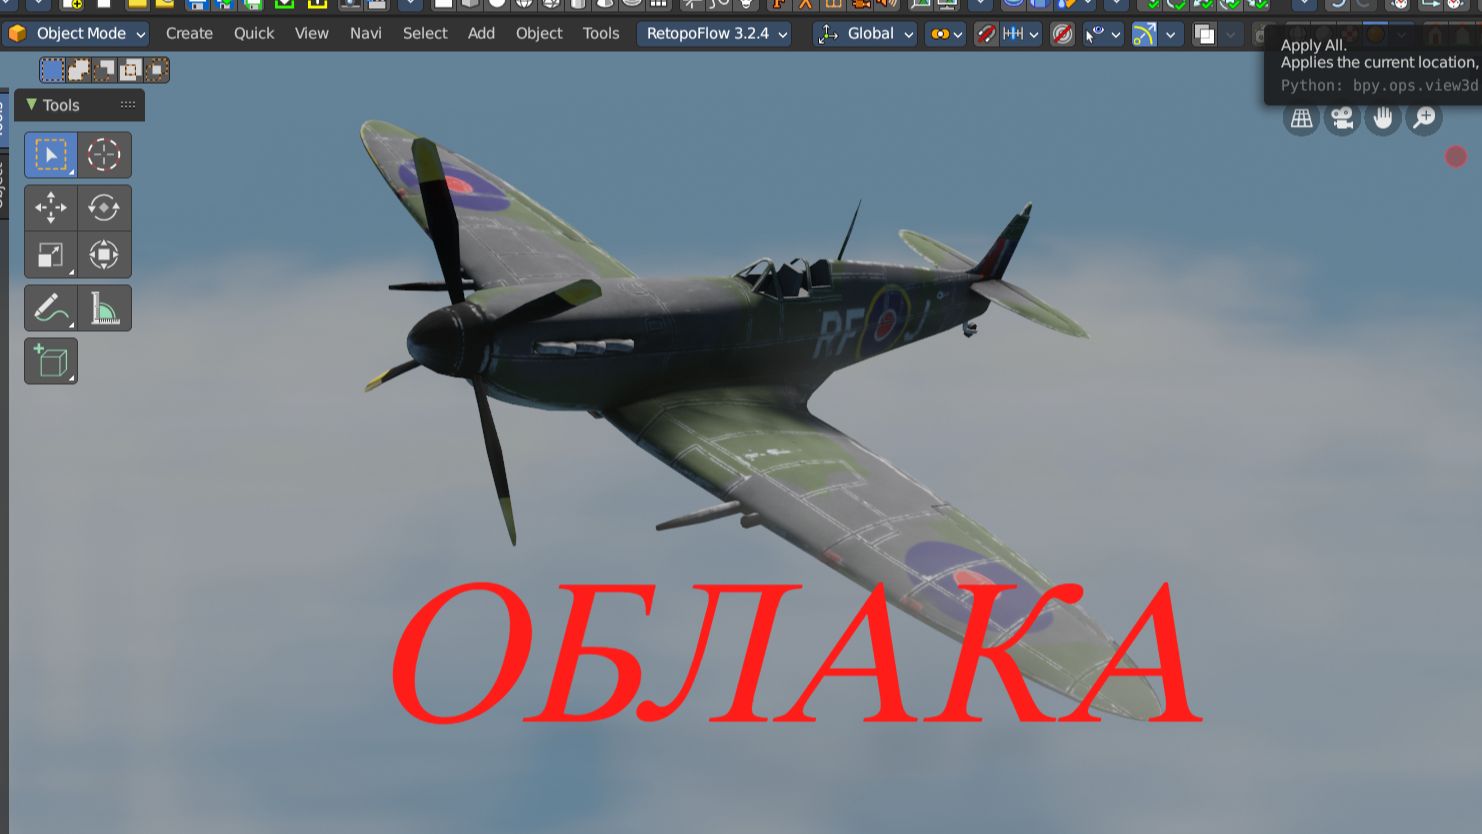Open the Object menu

[539, 34]
